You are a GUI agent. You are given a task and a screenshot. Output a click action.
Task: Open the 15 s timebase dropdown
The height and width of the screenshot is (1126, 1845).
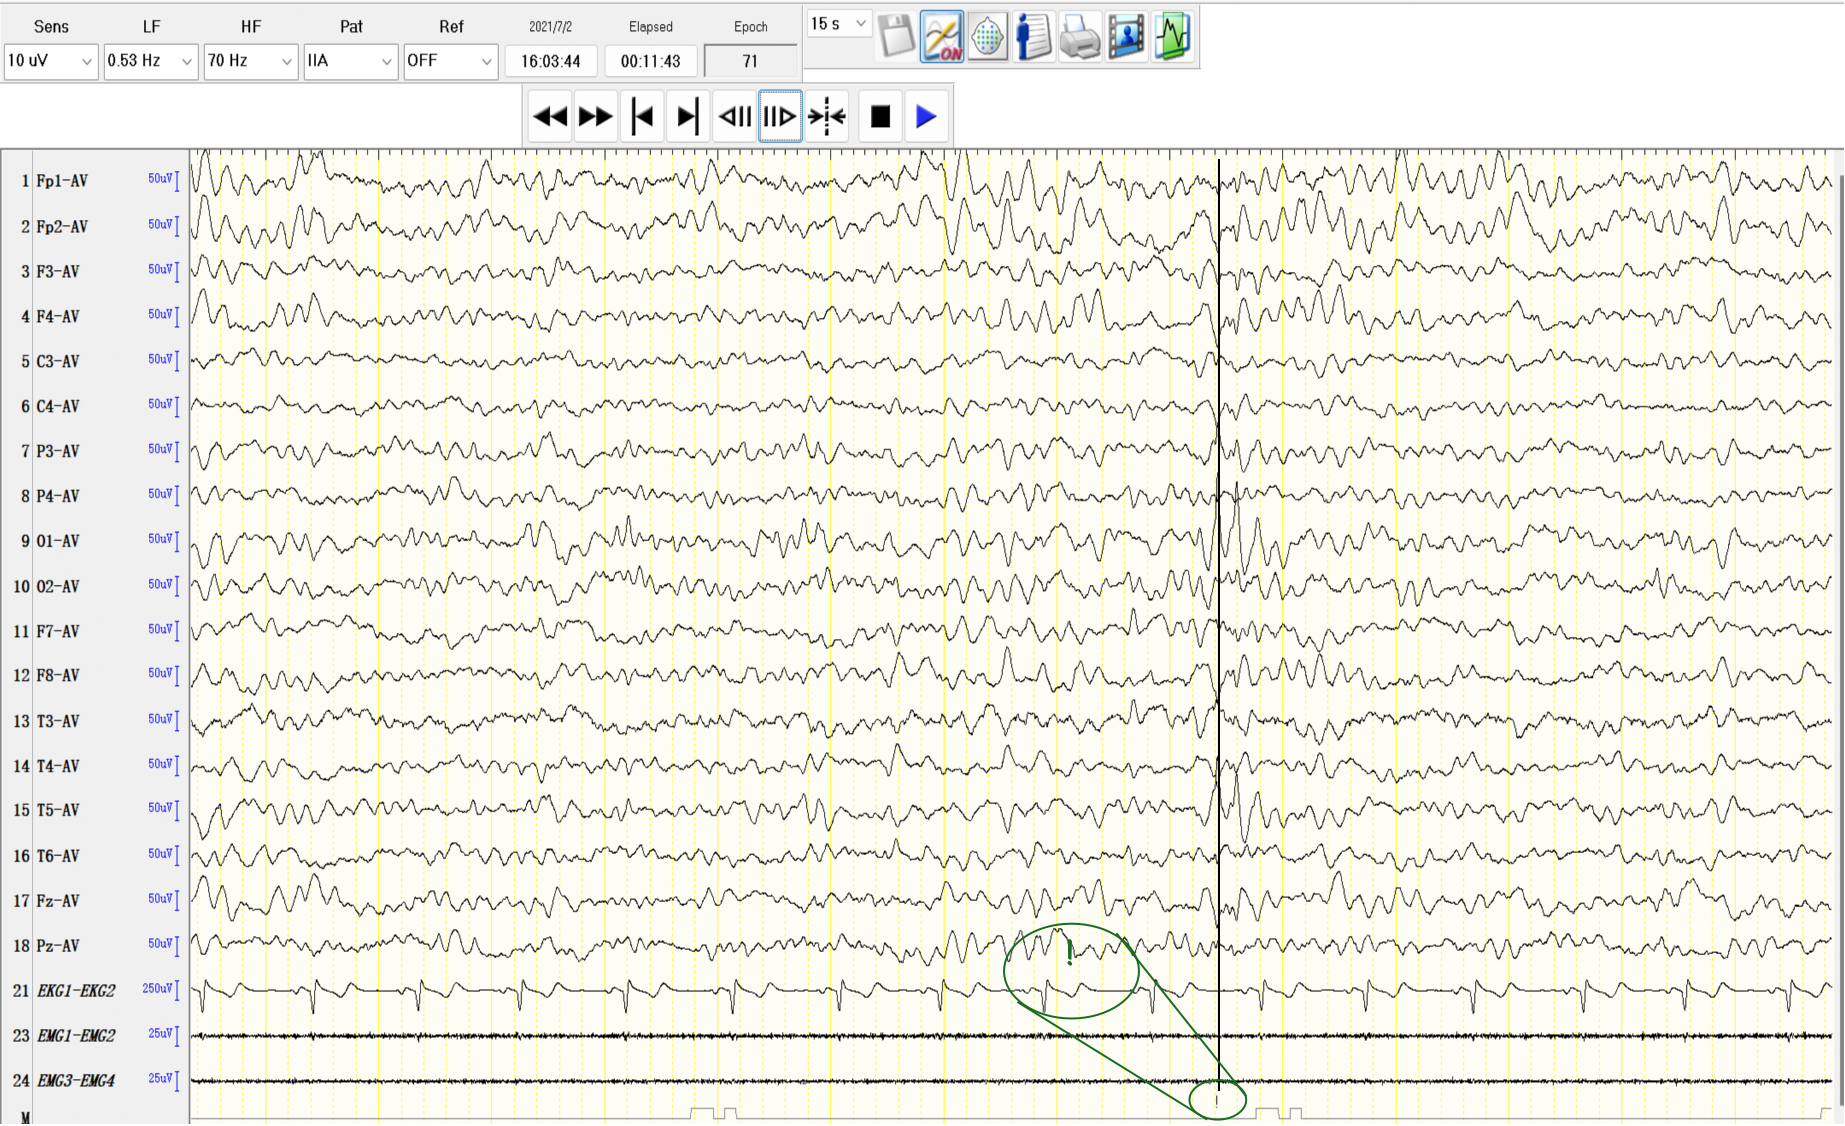pyautogui.click(x=838, y=22)
